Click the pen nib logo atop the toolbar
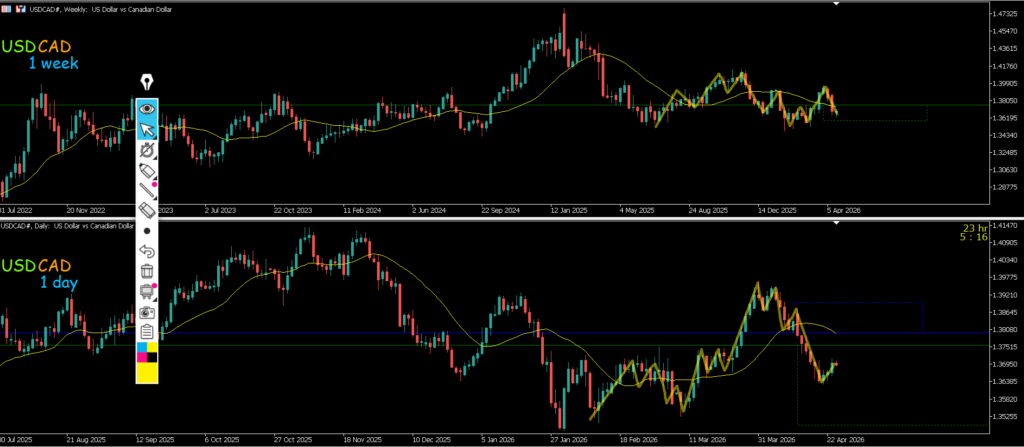Viewport: 1024px width, 447px height. point(147,81)
